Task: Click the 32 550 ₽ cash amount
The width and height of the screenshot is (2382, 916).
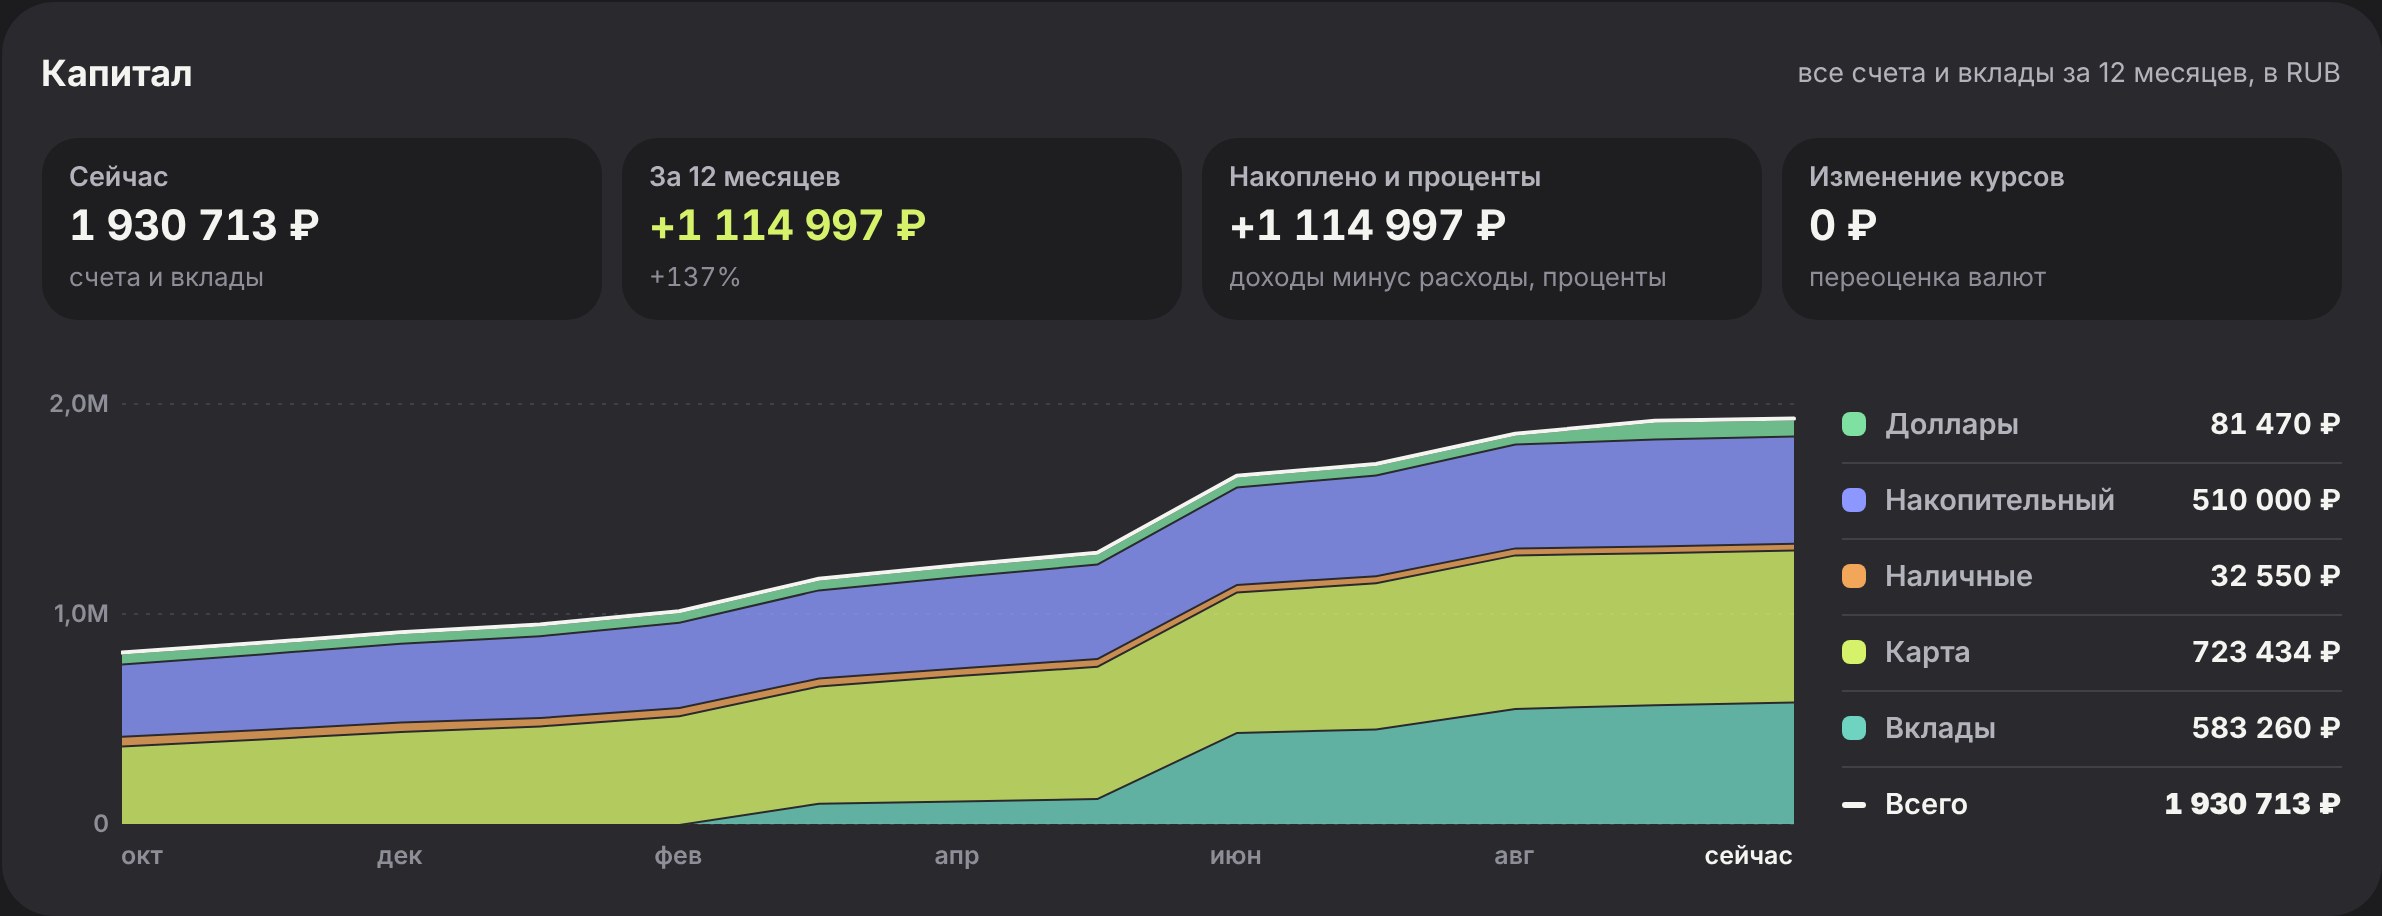Action: (2275, 576)
